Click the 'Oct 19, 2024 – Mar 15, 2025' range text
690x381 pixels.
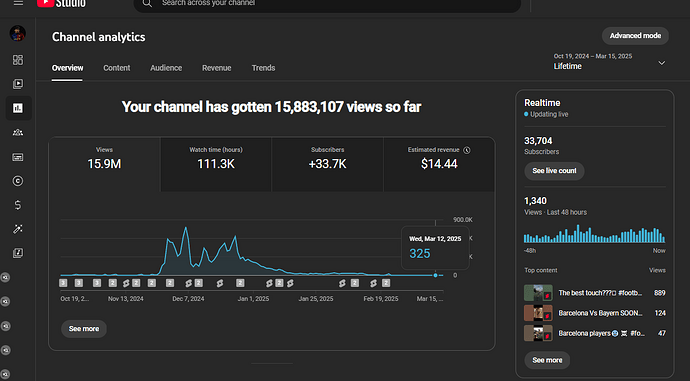pos(593,56)
